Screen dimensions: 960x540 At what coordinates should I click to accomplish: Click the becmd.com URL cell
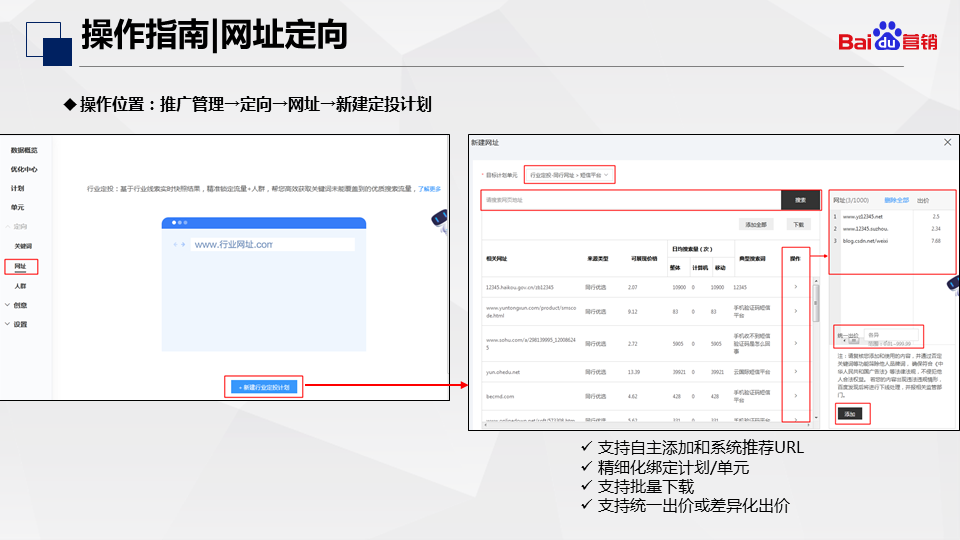coord(500,397)
